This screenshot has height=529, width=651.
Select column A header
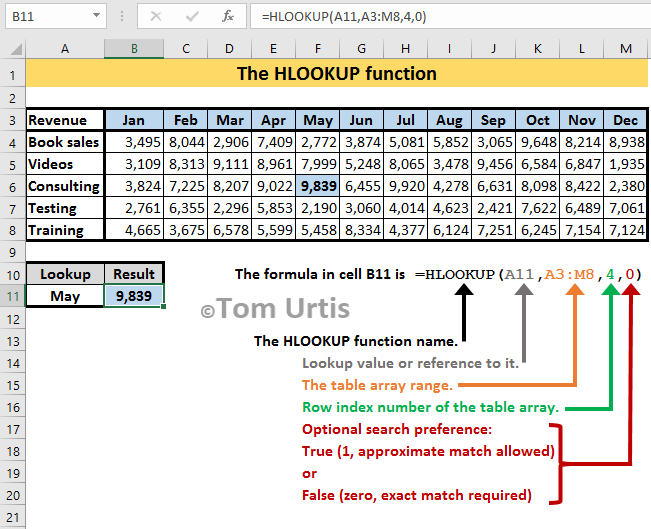[x=65, y=49]
